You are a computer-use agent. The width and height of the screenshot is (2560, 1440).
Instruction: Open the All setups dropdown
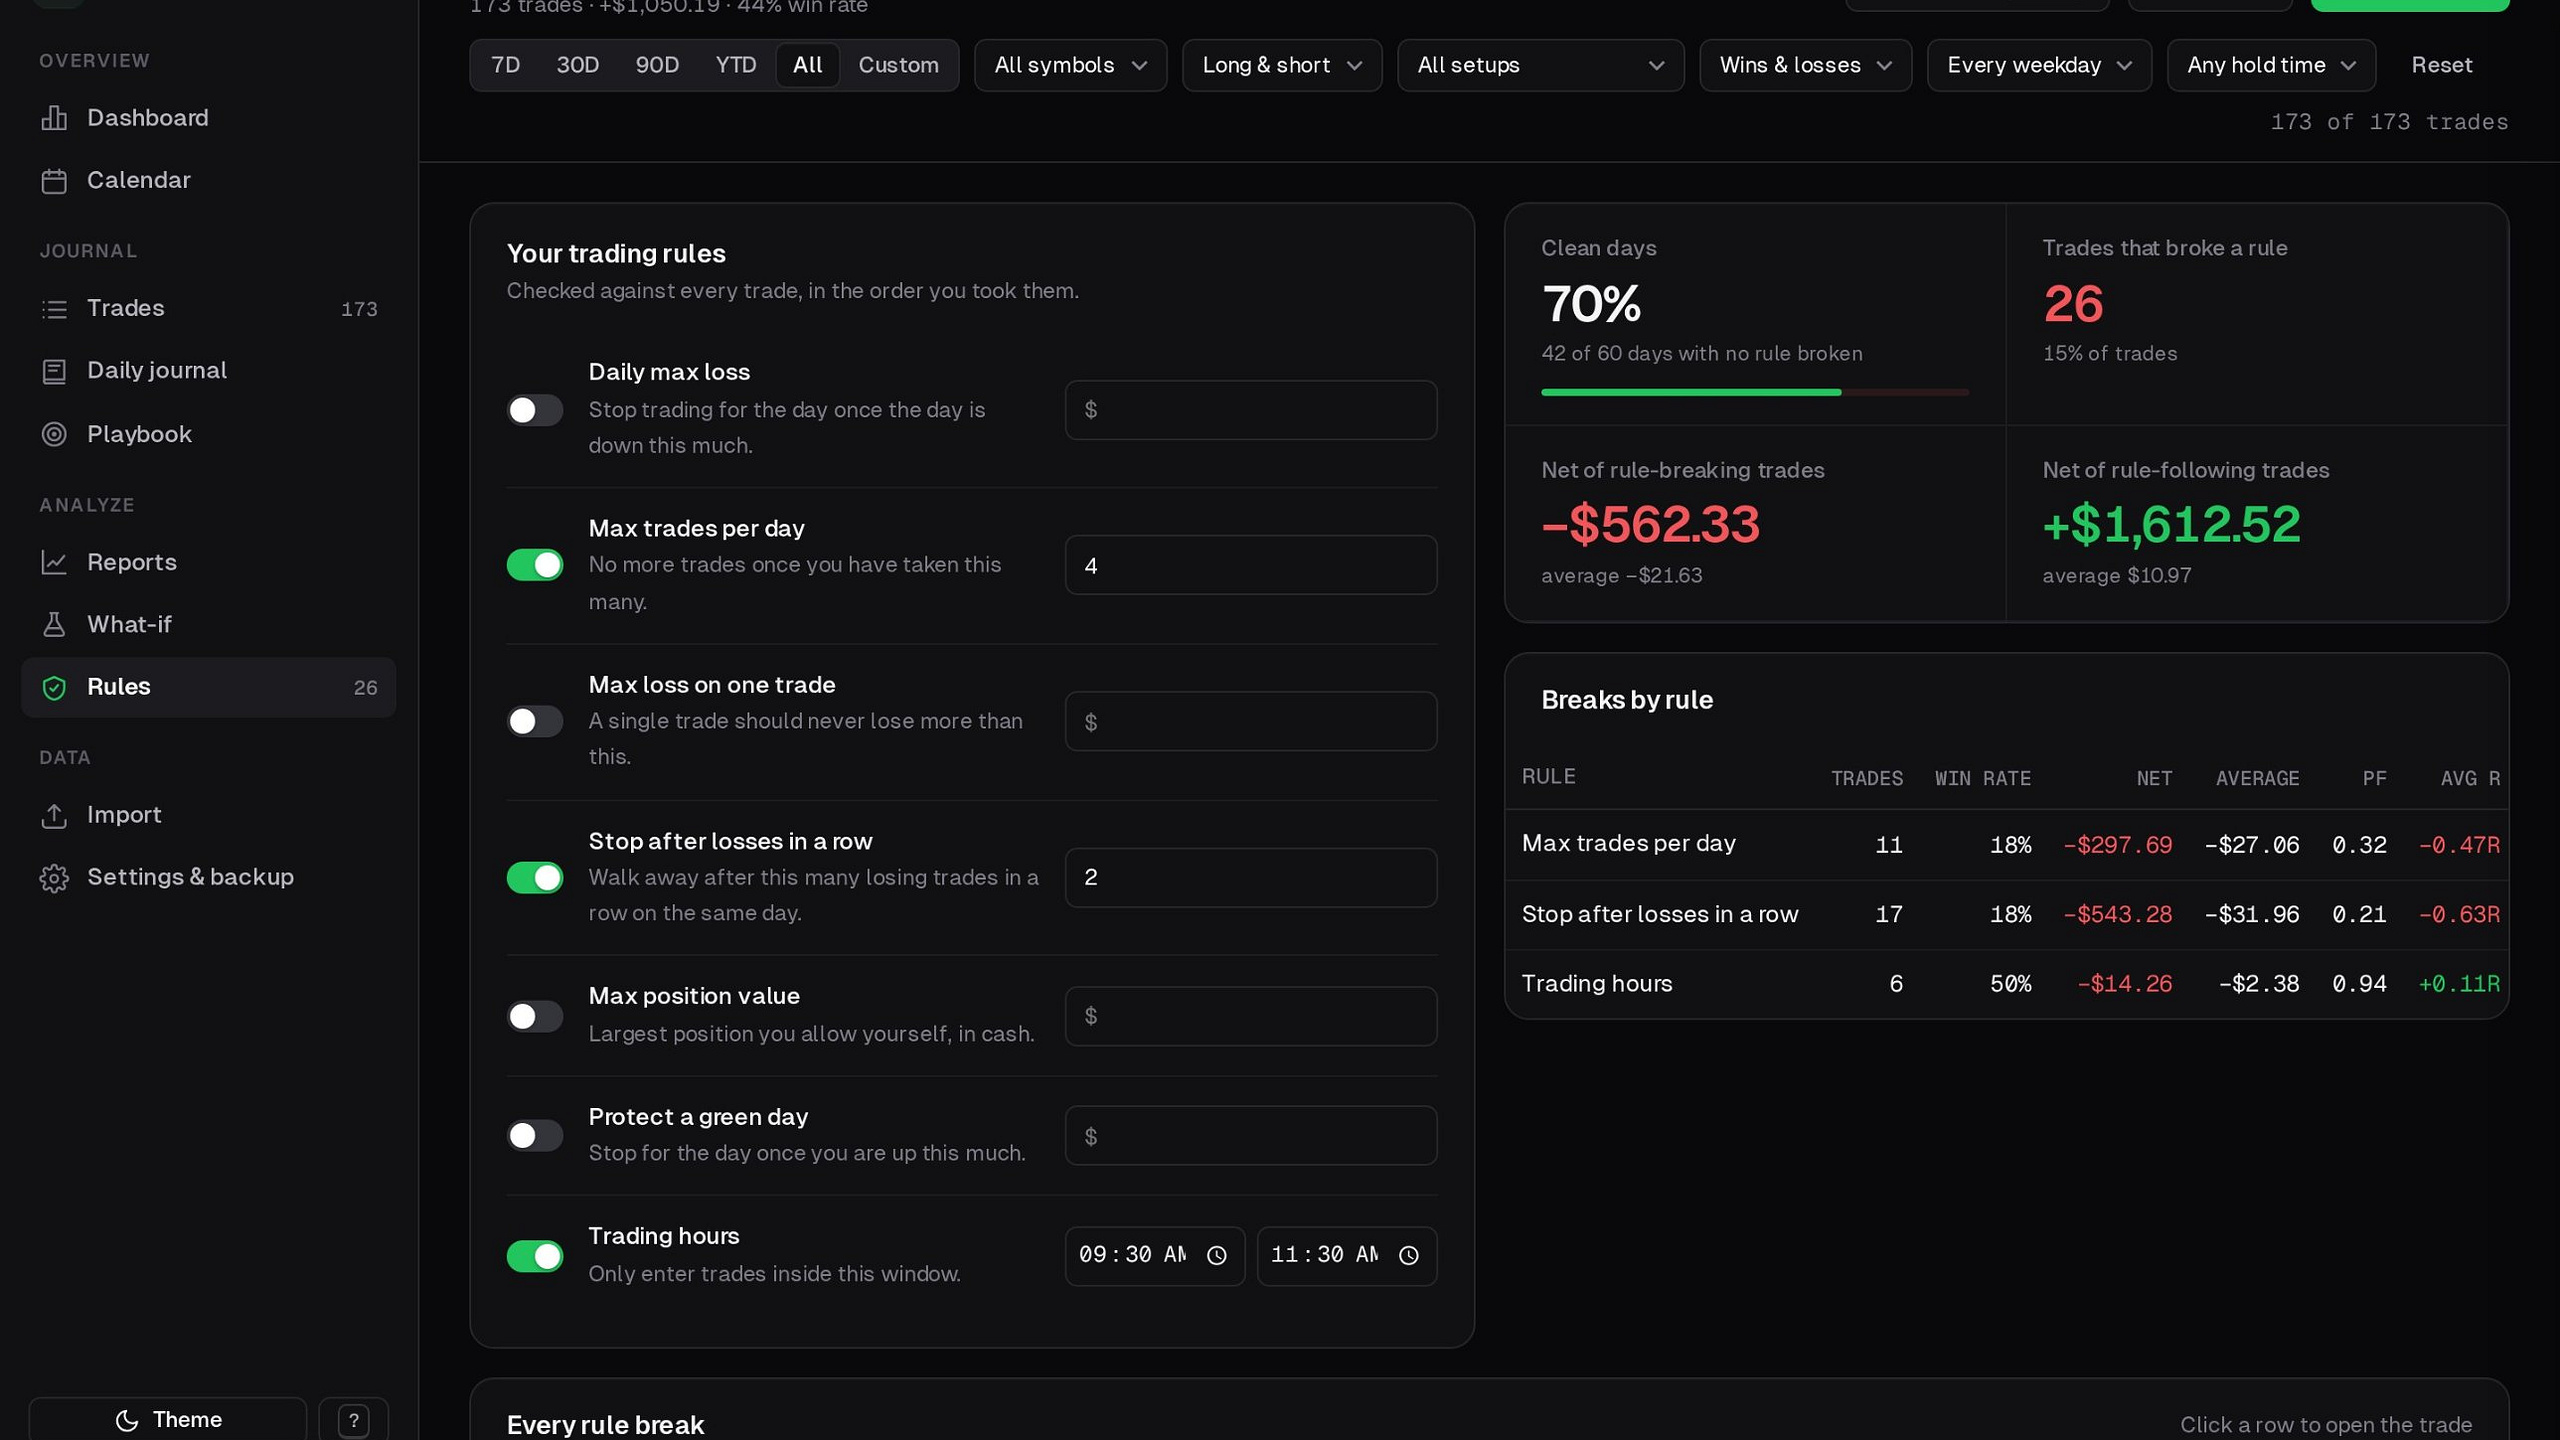(x=1540, y=65)
